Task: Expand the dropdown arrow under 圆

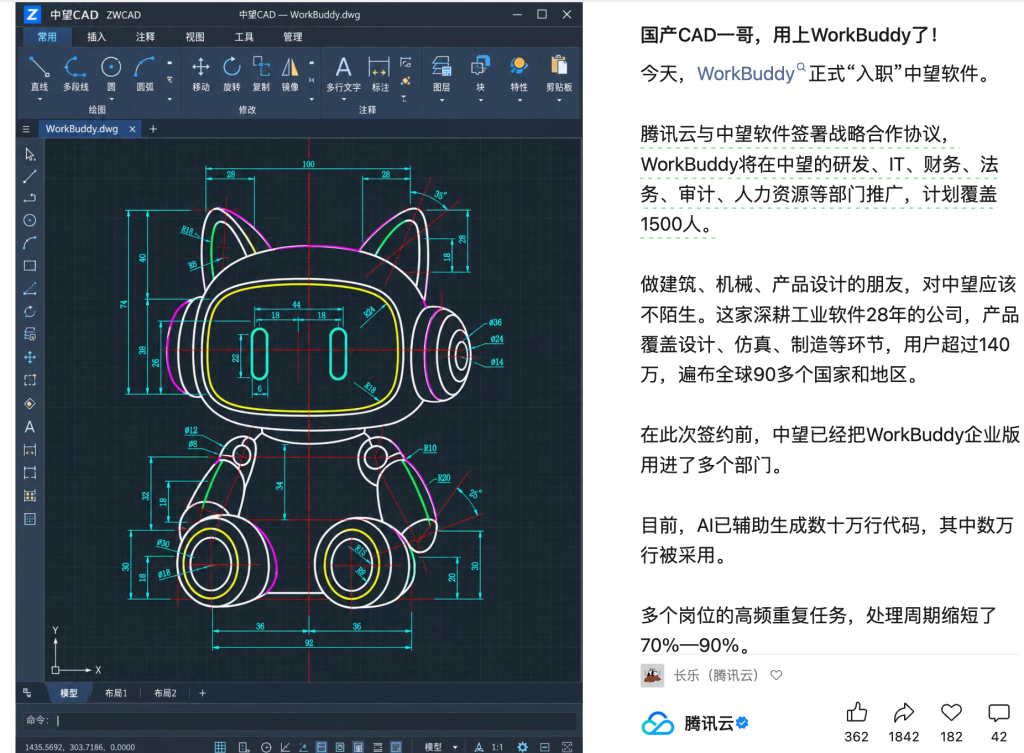Action: 111,99
